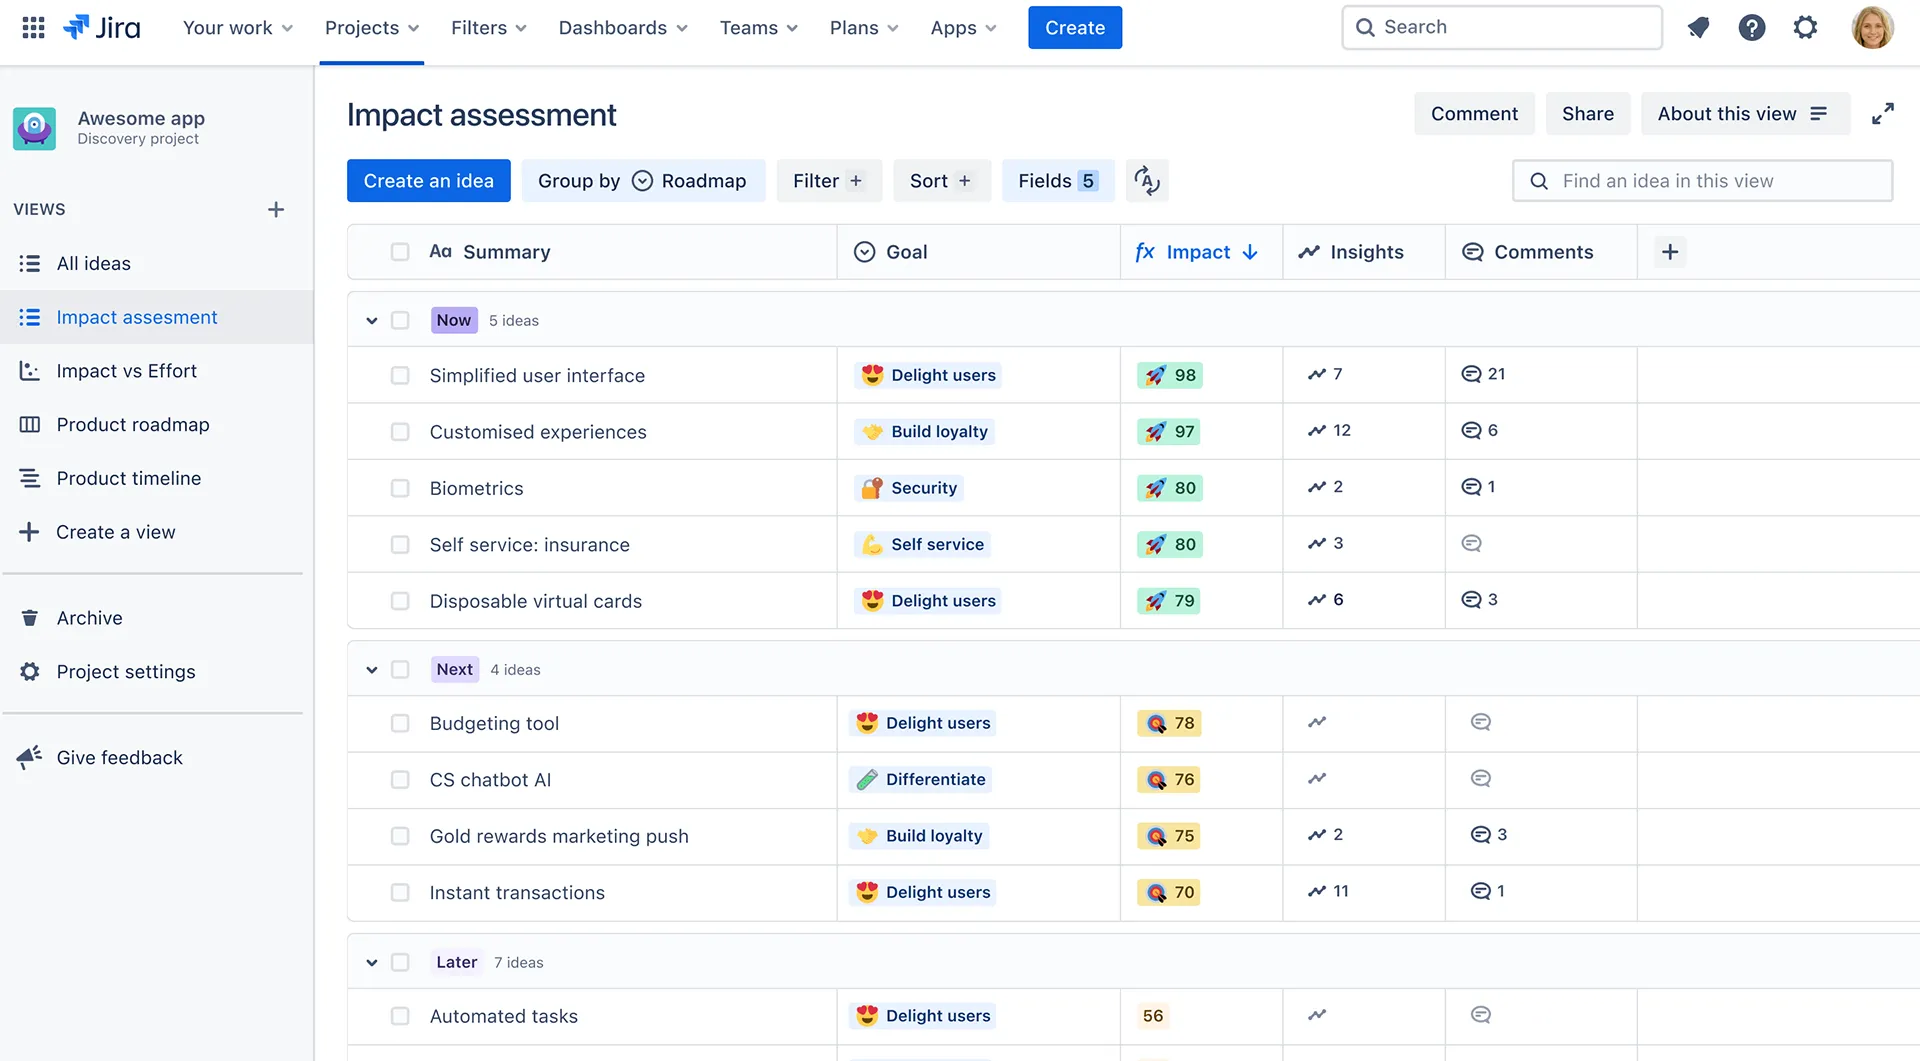1920x1061 pixels.
Task: Click the Create an idea button
Action: (428, 181)
